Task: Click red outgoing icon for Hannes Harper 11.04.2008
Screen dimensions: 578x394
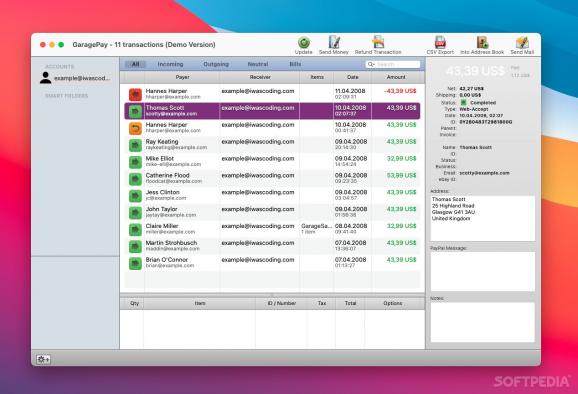Action: pos(135,94)
